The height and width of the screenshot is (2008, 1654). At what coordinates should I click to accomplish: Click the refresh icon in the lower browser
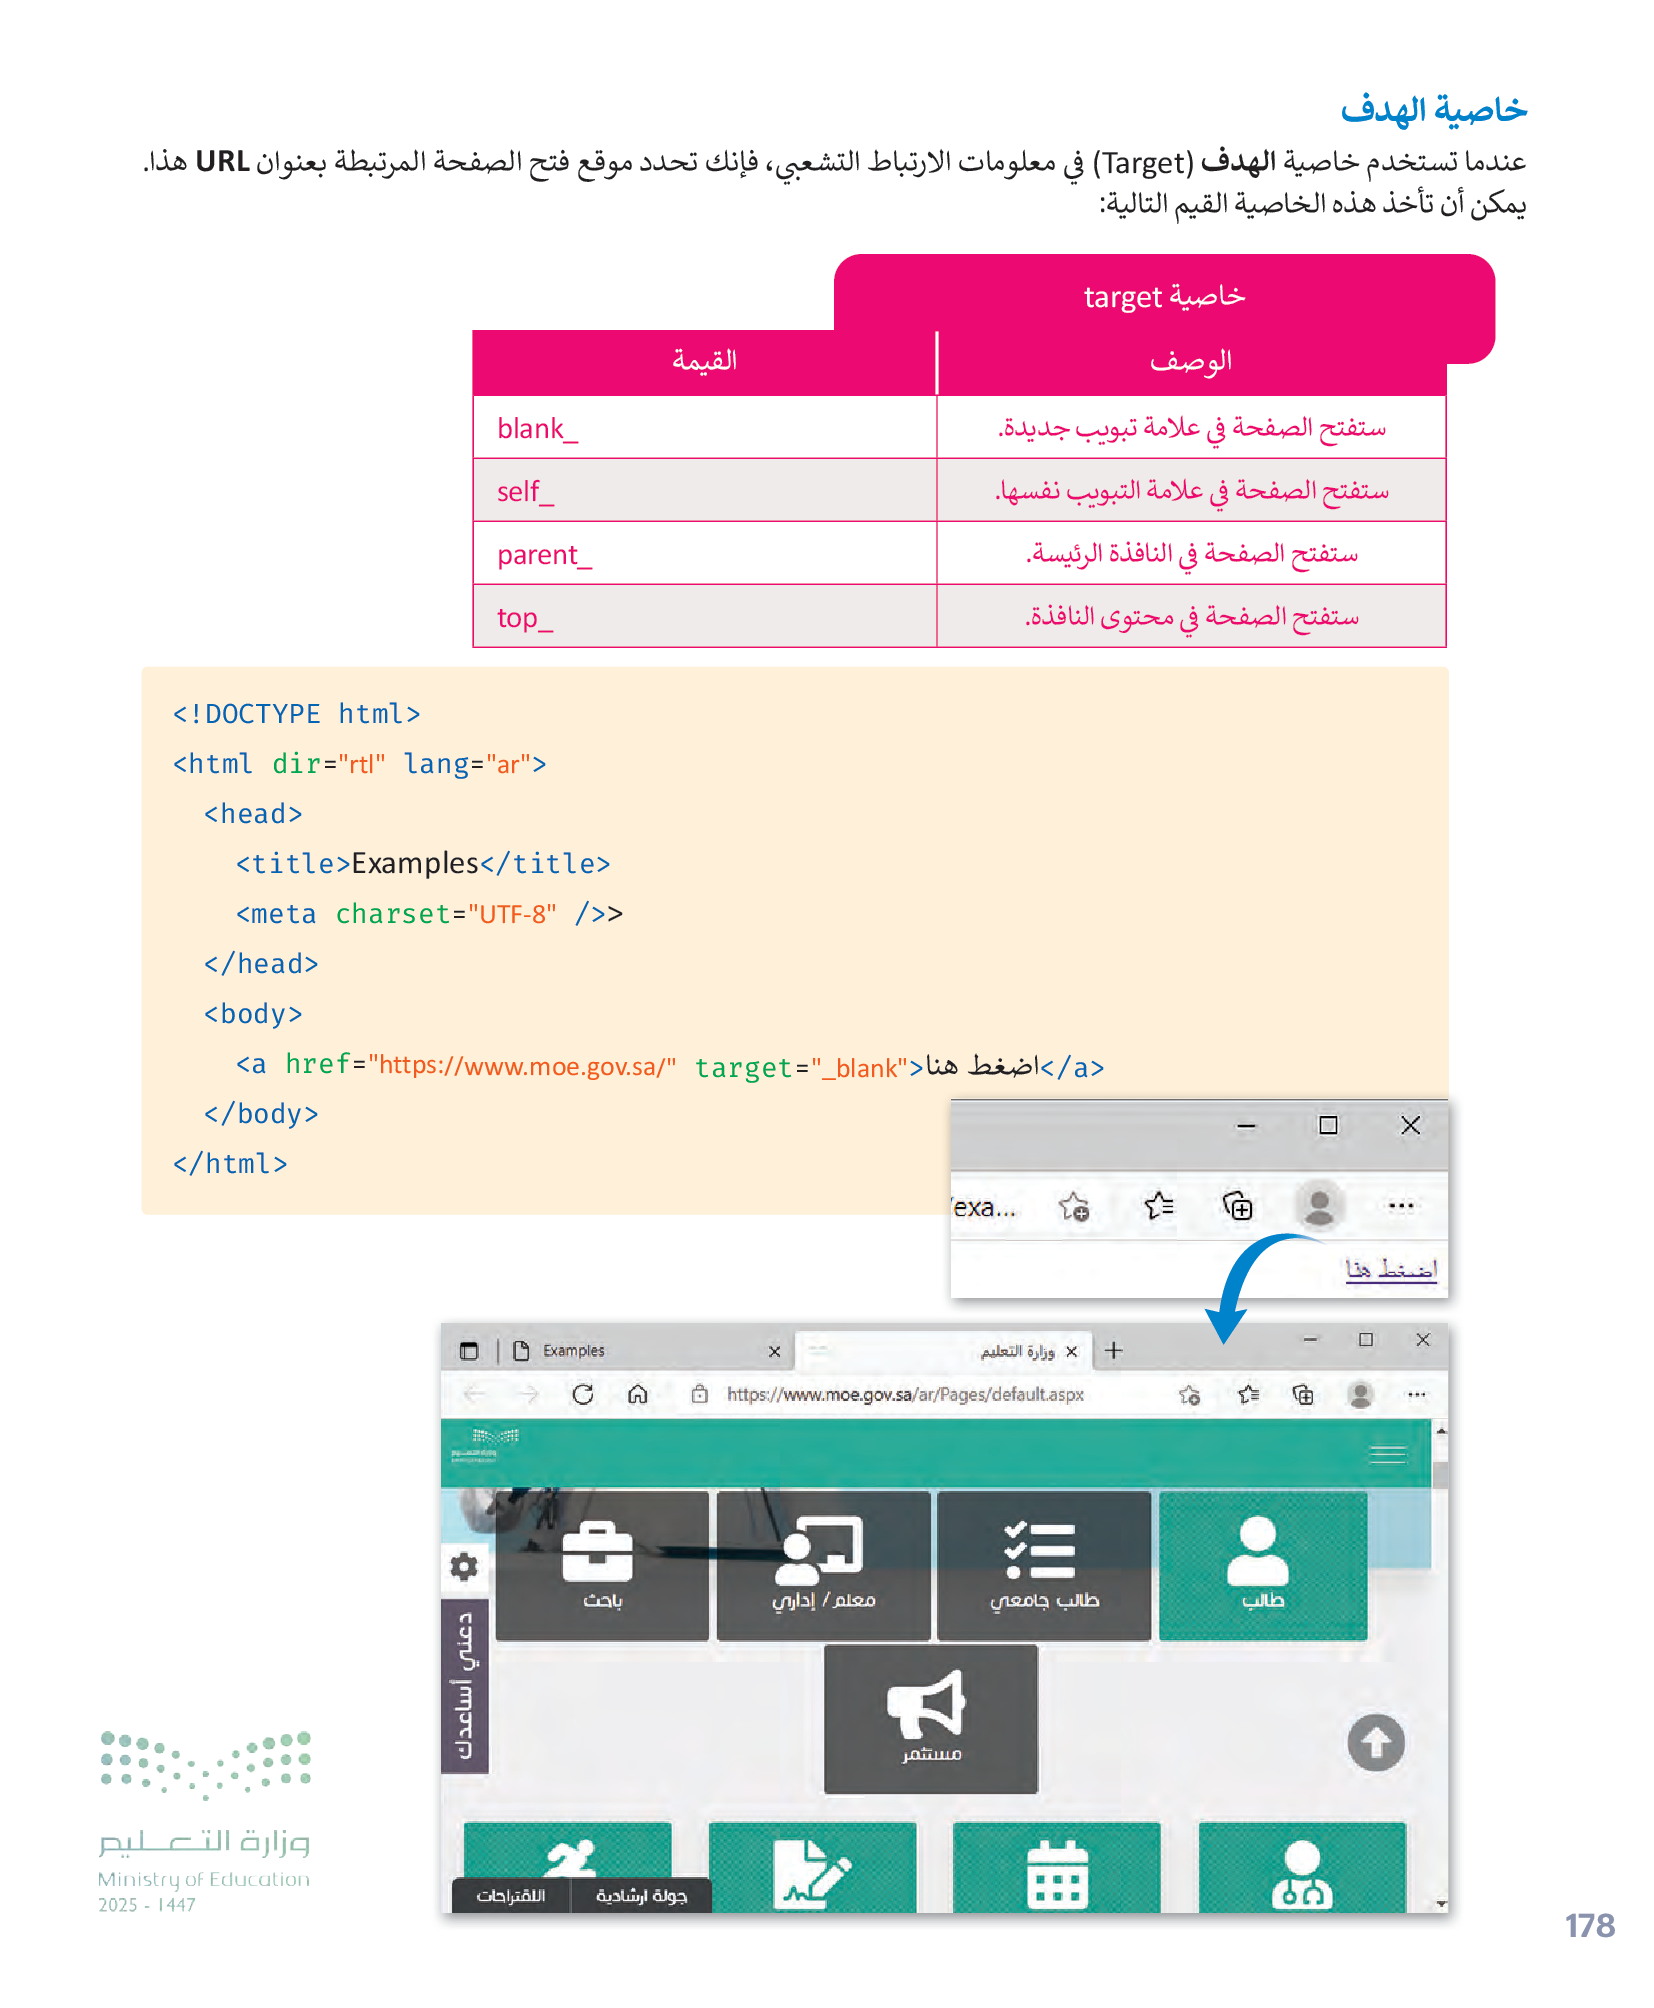click(583, 1394)
